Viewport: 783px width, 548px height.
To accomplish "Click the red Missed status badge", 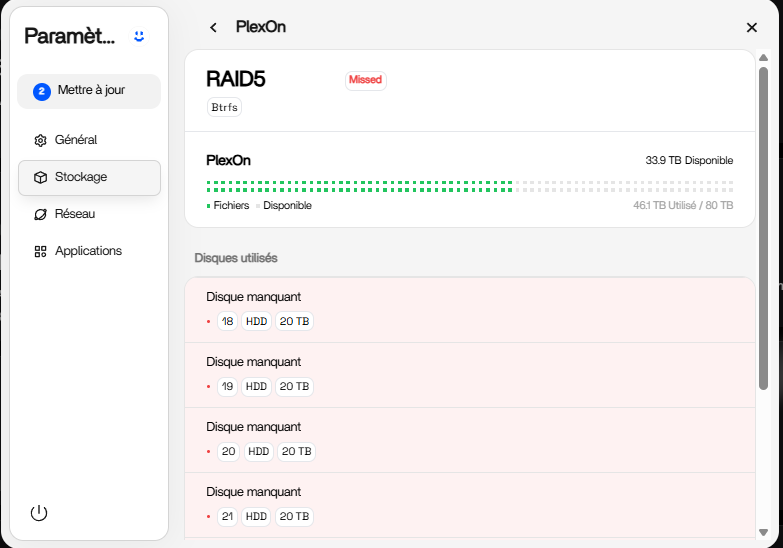I will coord(365,80).
